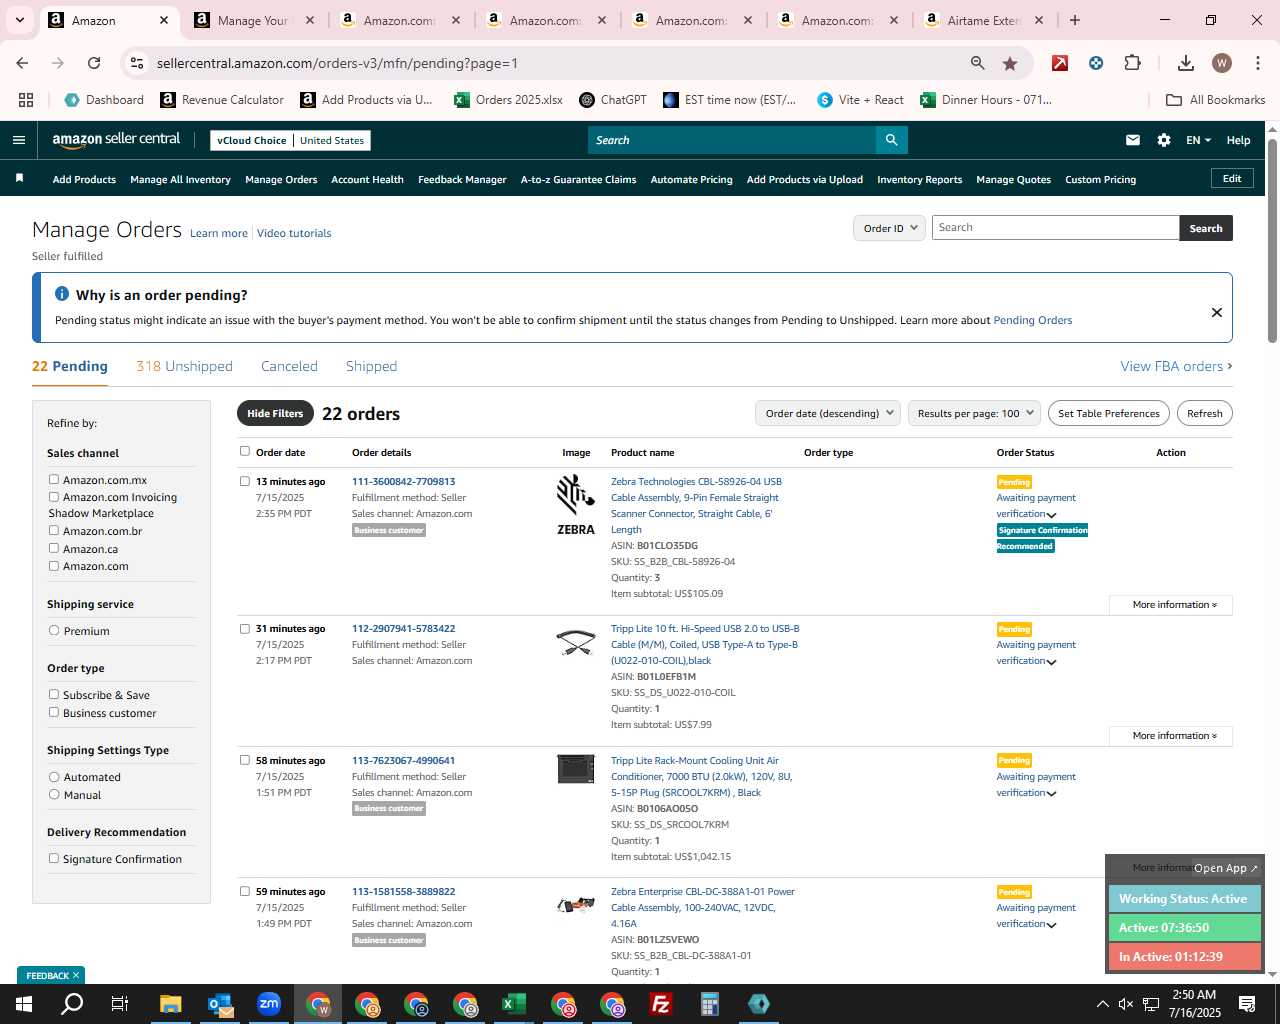Open the browser zoom magnifier icon
This screenshot has height=1024, width=1280.
click(x=978, y=63)
